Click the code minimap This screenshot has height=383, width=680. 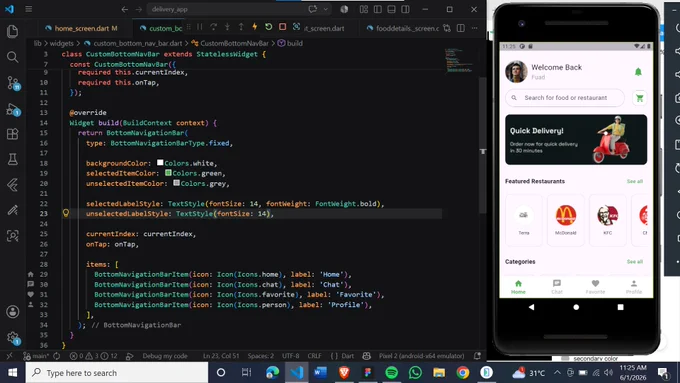click(x=459, y=60)
